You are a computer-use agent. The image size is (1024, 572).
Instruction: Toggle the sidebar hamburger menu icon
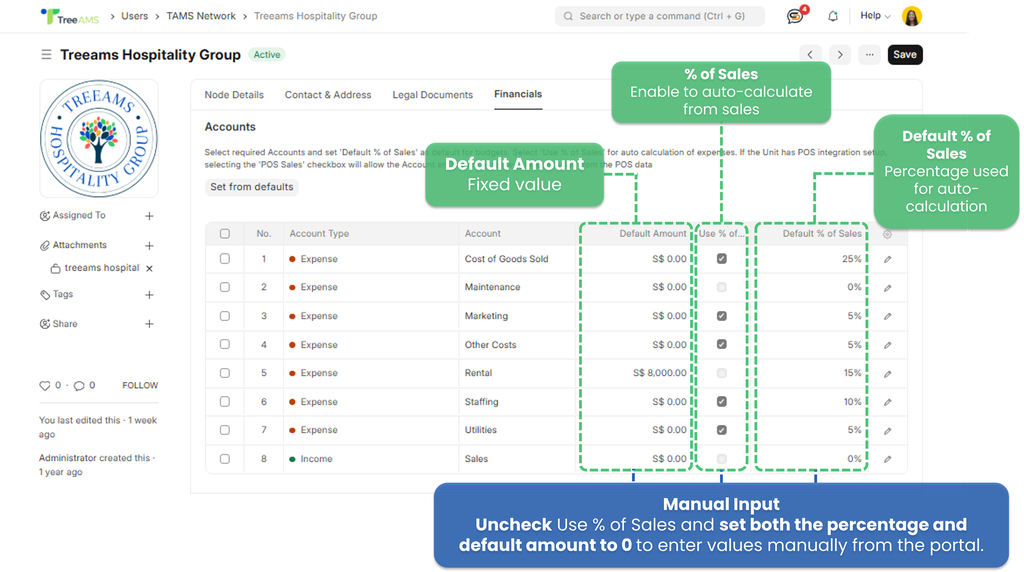coord(46,55)
